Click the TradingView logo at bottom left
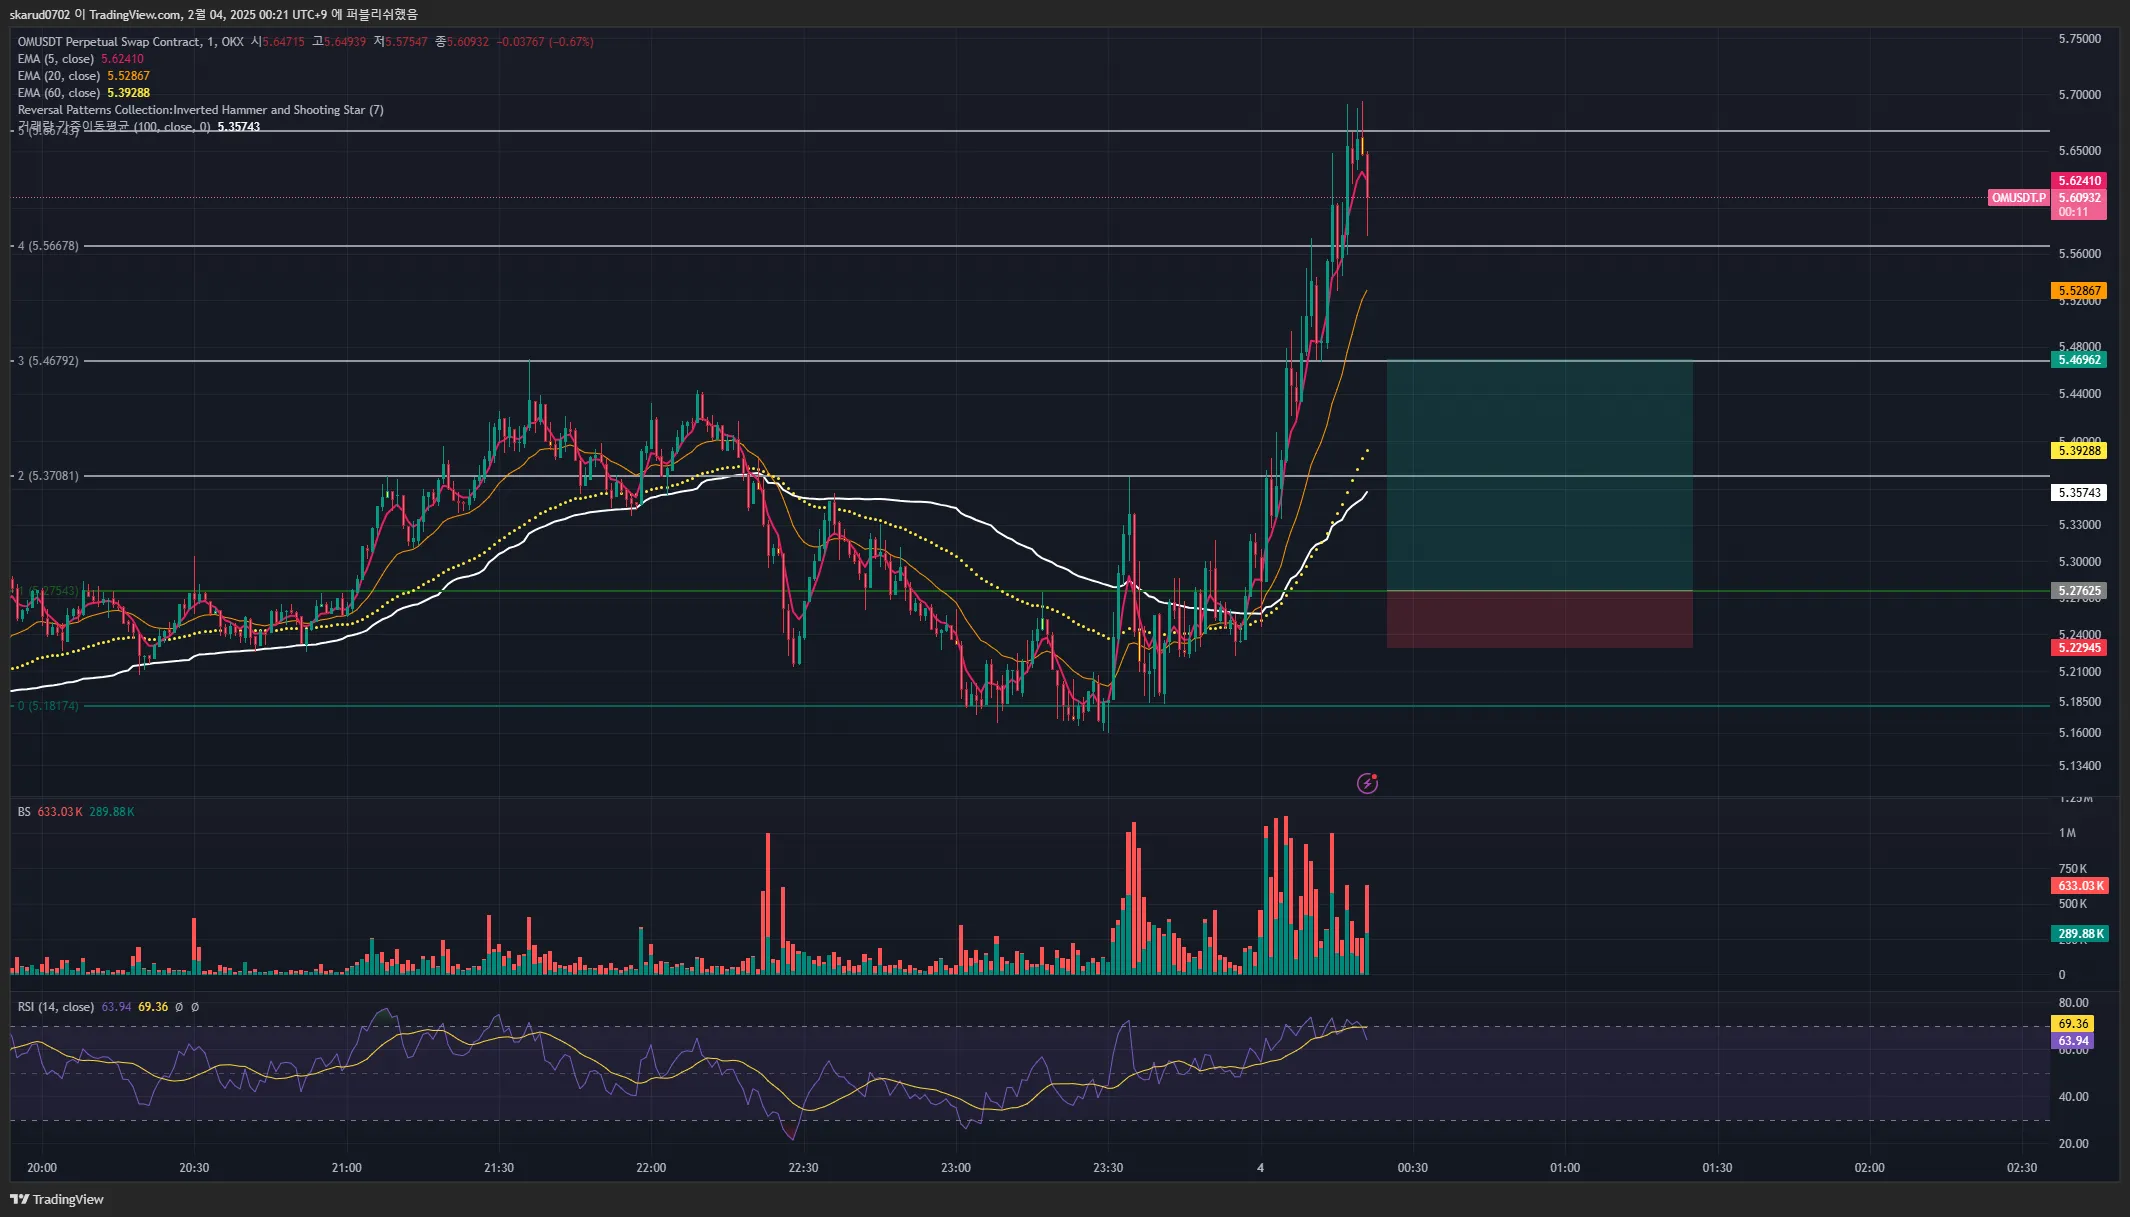 57,1199
